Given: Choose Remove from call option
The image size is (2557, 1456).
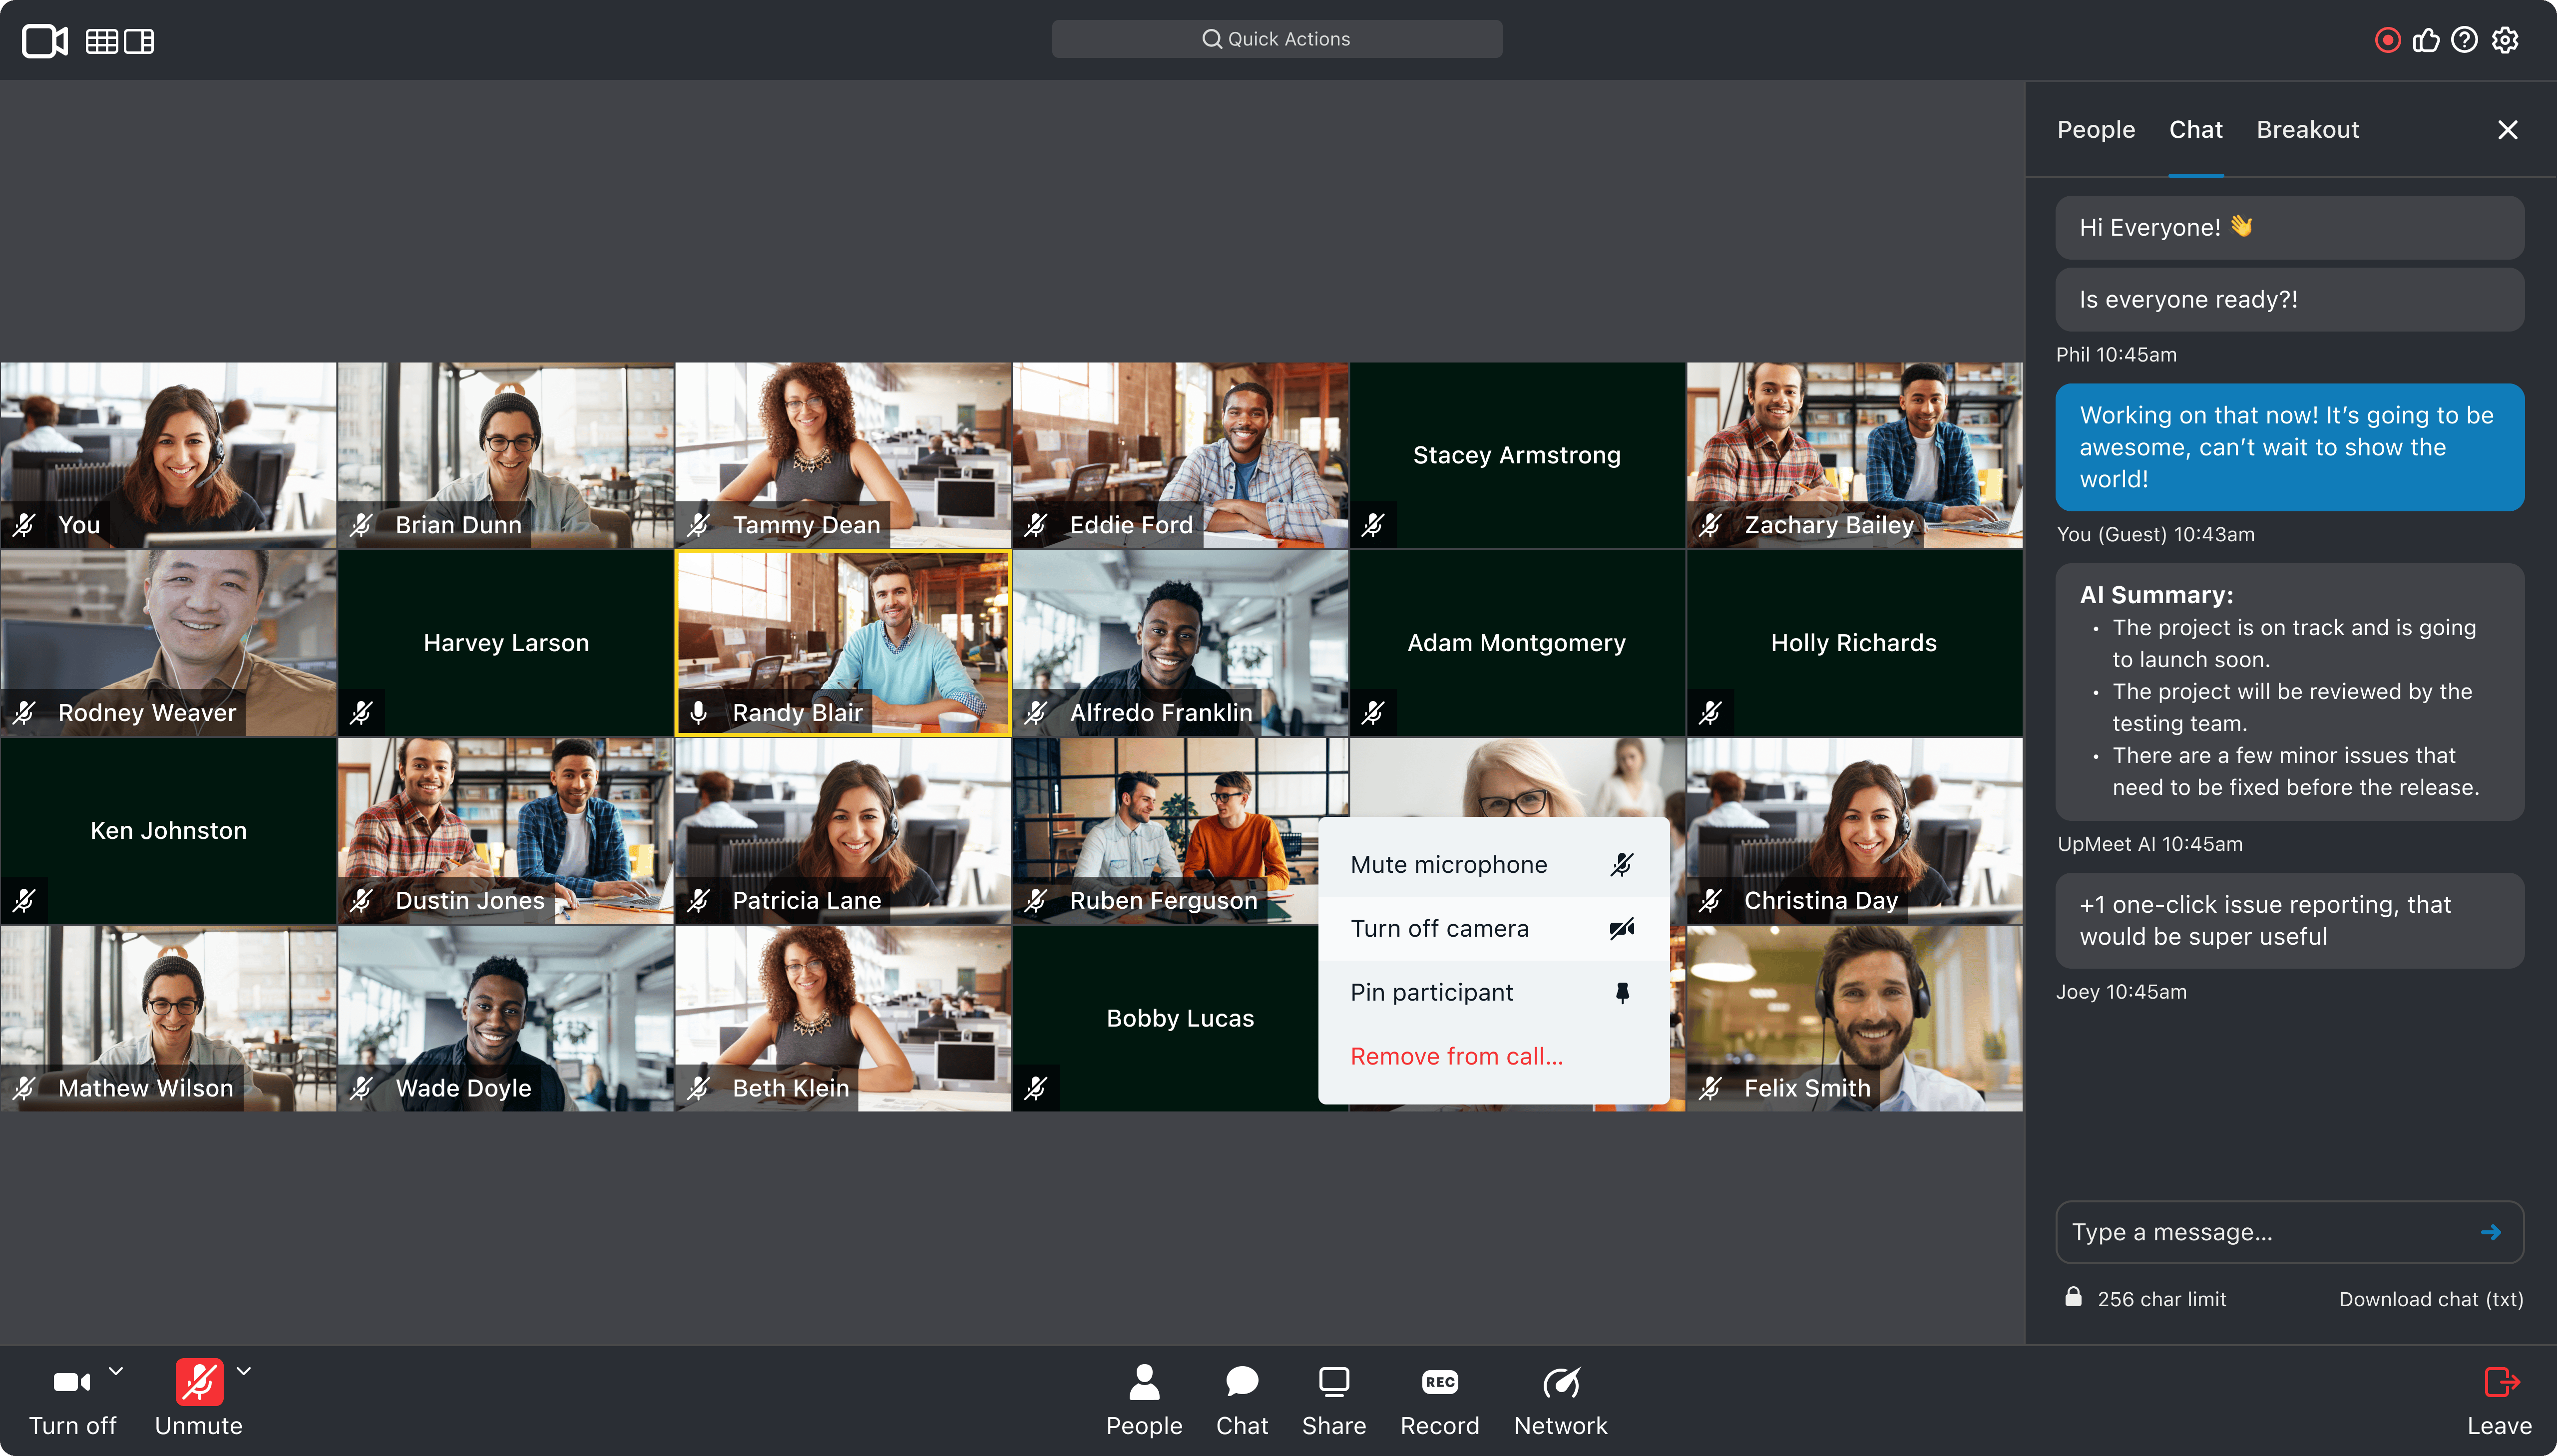Looking at the screenshot, I should pos(1456,1056).
